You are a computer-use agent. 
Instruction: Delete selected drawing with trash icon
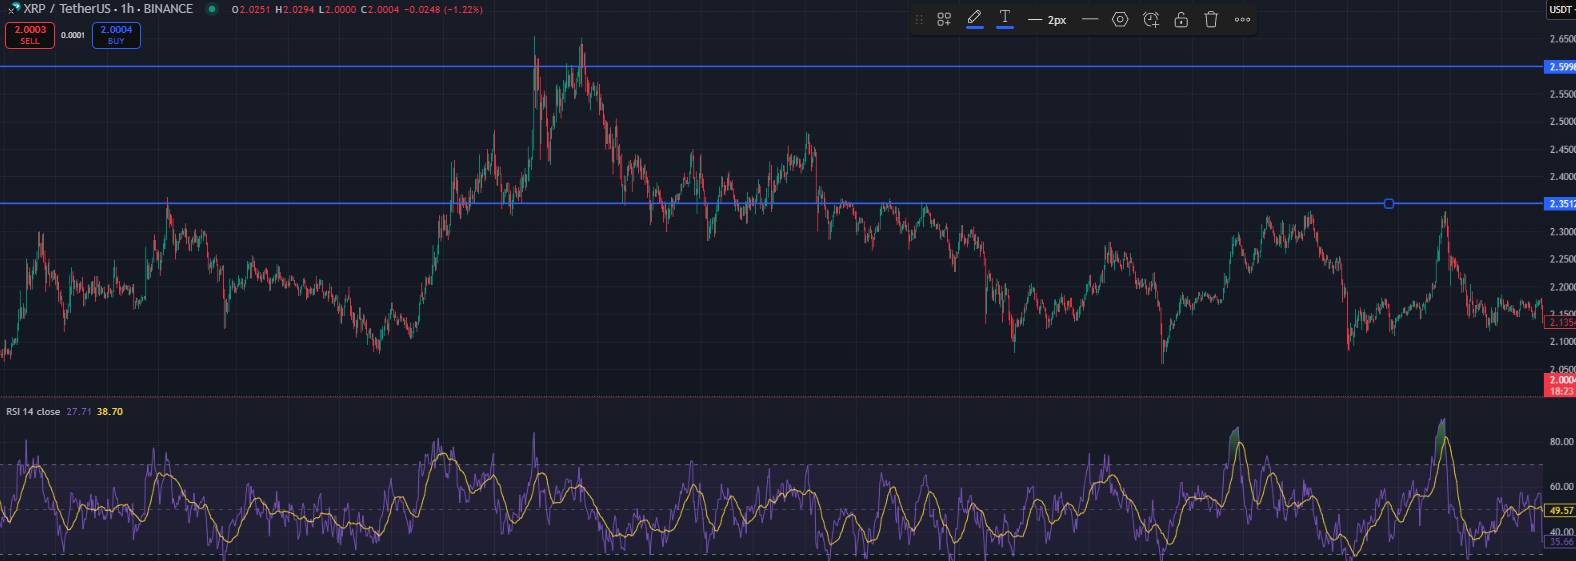pyautogui.click(x=1211, y=19)
